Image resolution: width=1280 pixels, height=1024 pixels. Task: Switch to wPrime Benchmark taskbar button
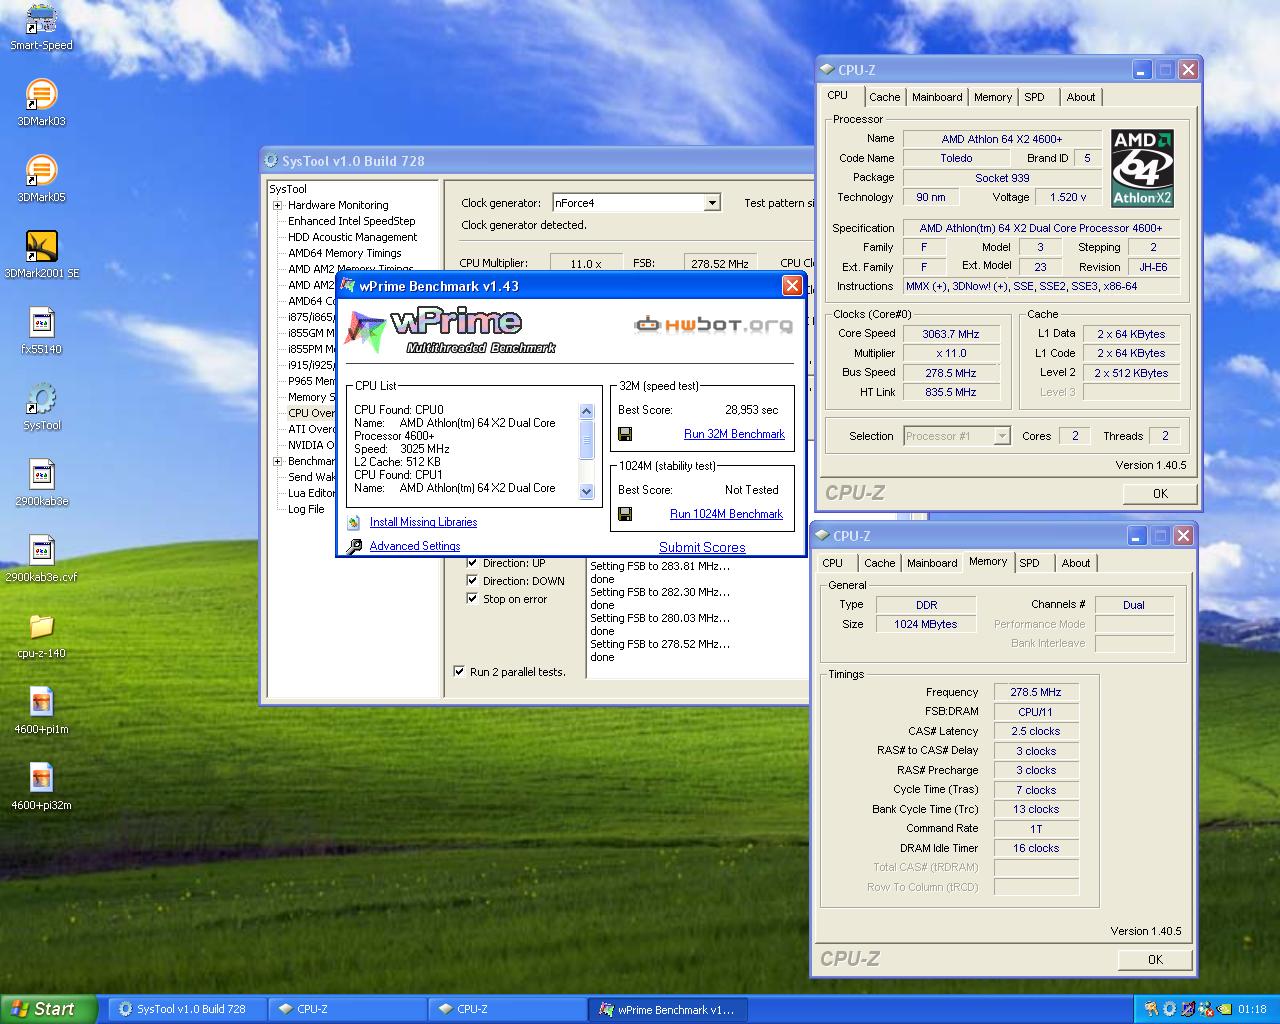[x=668, y=1009]
